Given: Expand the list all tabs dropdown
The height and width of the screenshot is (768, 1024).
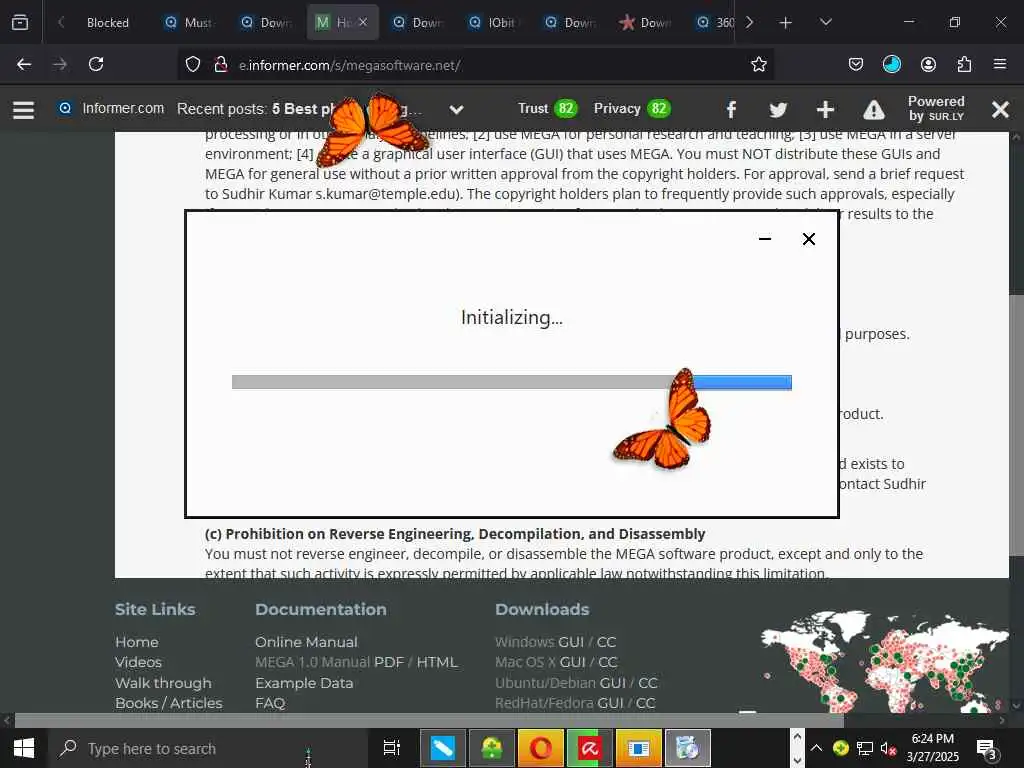Looking at the screenshot, I should coord(825,22).
